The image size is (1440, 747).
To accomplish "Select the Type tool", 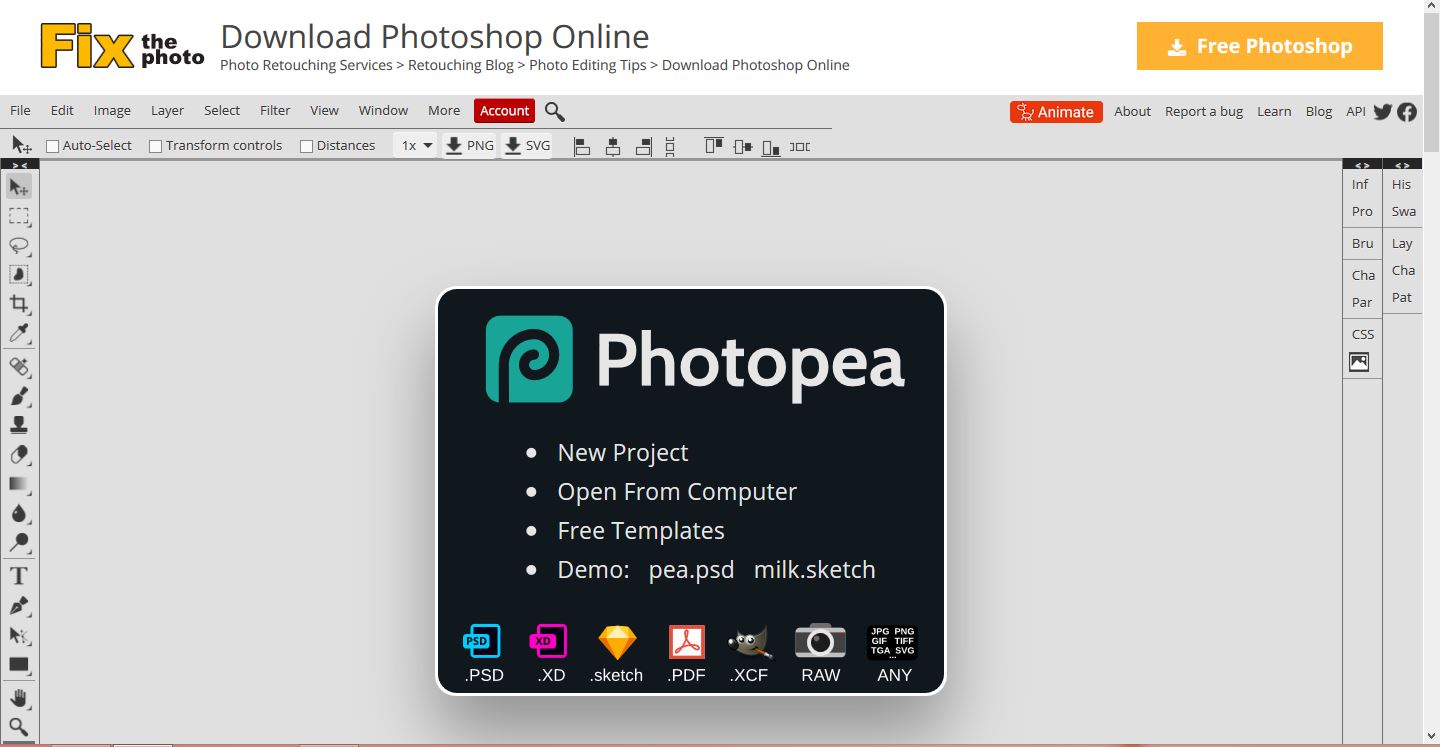I will pos(19,576).
